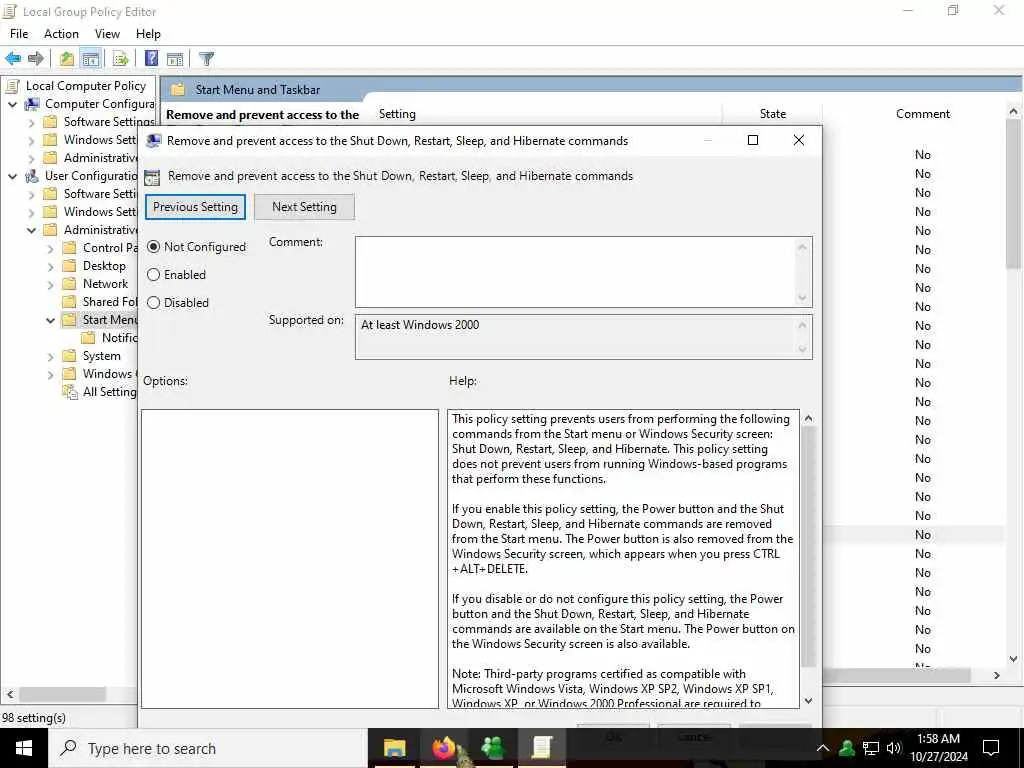Screen dimensions: 1024x768
Task: Click the Up one level folder icon
Action: [x=67, y=59]
